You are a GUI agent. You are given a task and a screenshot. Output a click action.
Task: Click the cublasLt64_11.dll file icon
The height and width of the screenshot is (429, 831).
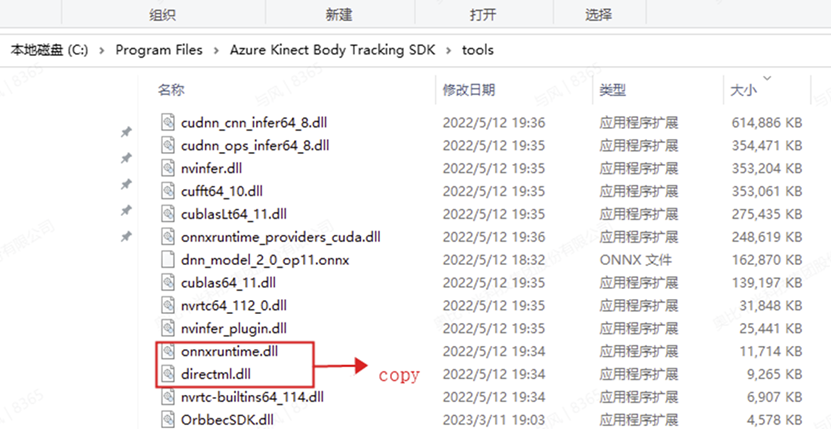click(x=168, y=214)
